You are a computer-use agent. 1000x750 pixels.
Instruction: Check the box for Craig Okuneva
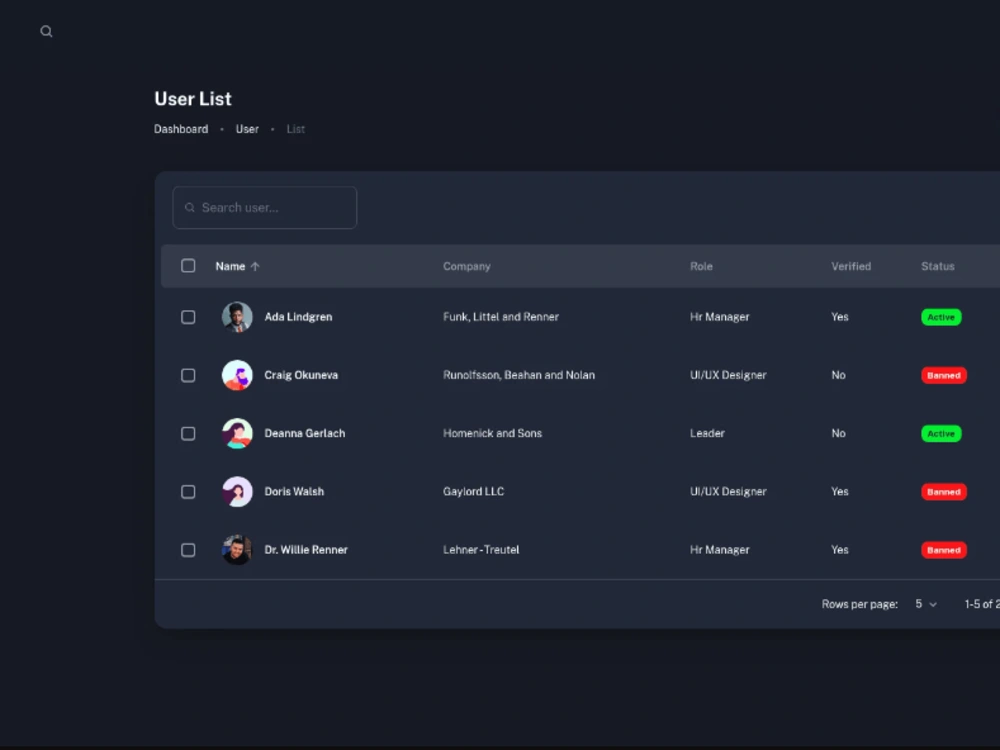click(188, 375)
